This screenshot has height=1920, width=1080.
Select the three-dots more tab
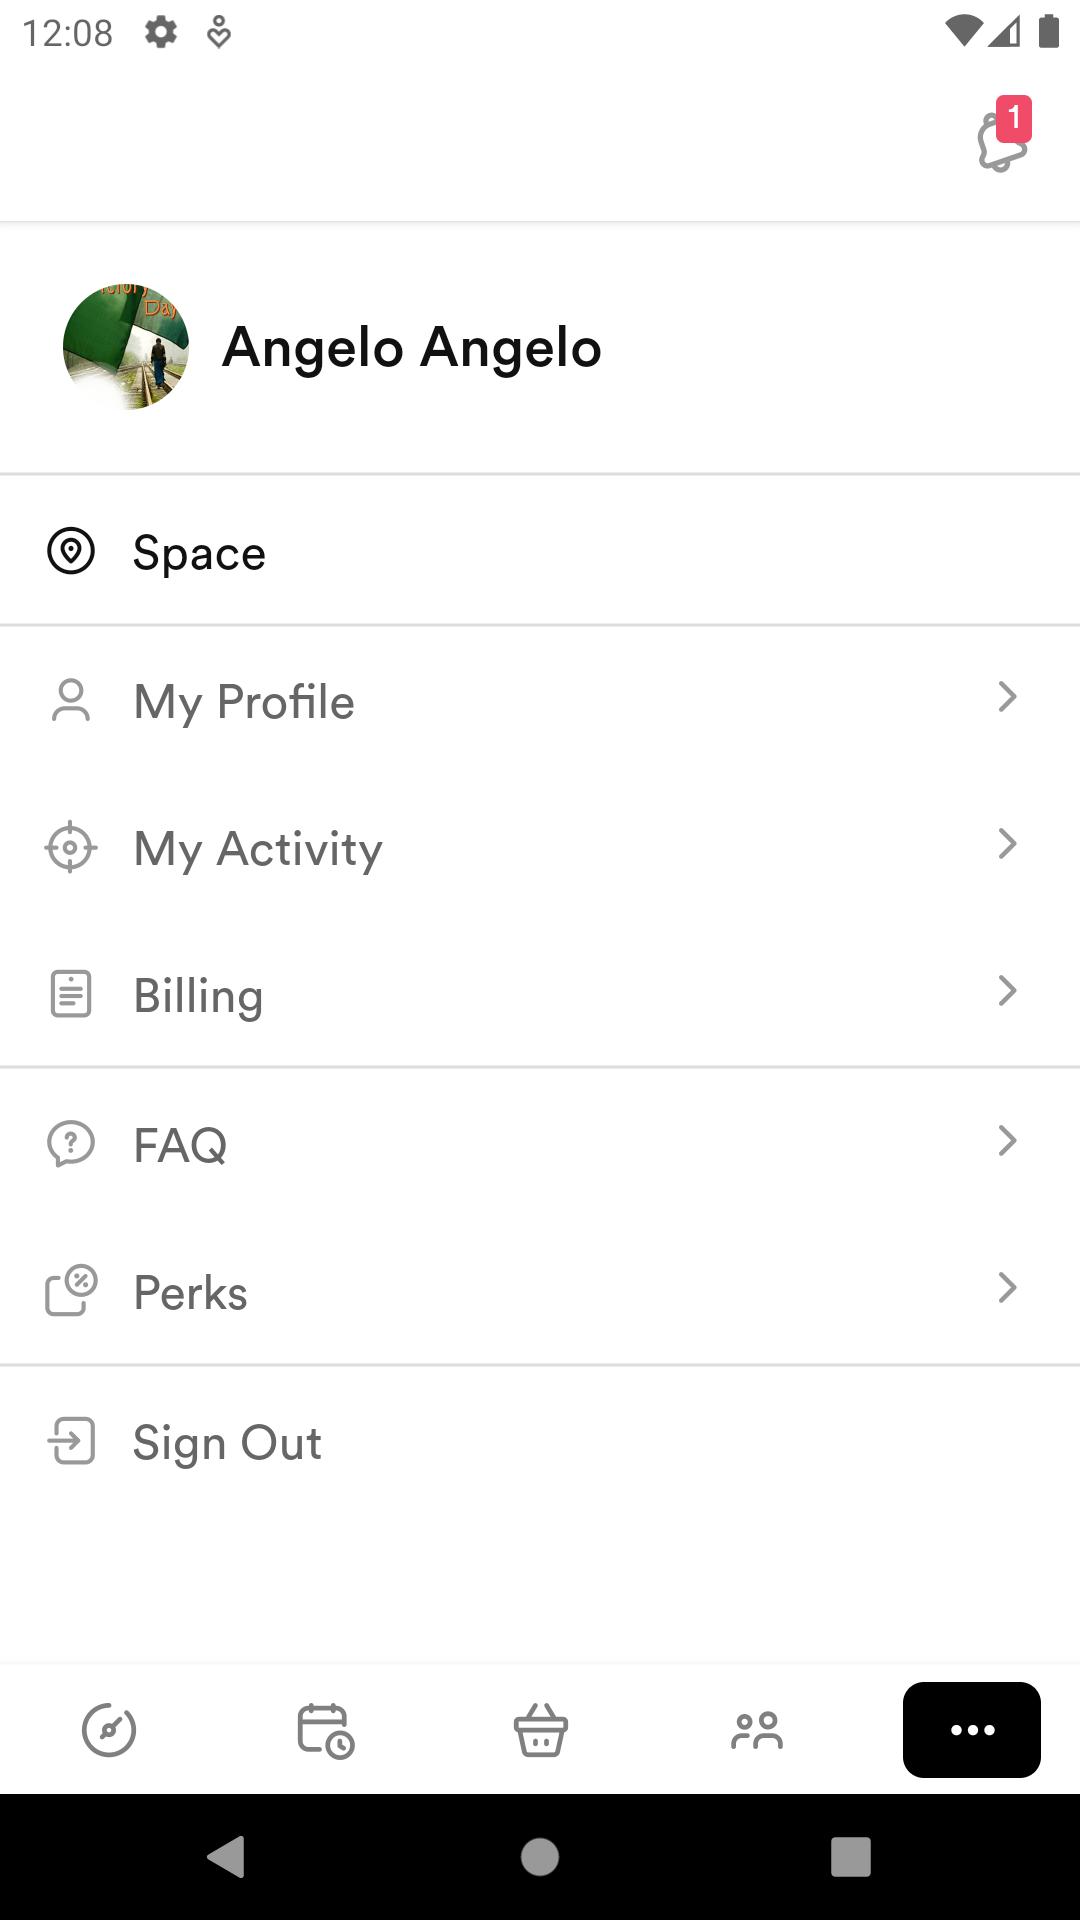[972, 1730]
